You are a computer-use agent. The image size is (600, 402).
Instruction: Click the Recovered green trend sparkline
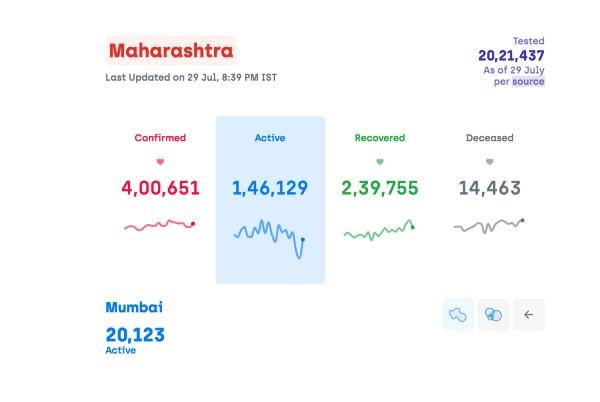(x=379, y=230)
